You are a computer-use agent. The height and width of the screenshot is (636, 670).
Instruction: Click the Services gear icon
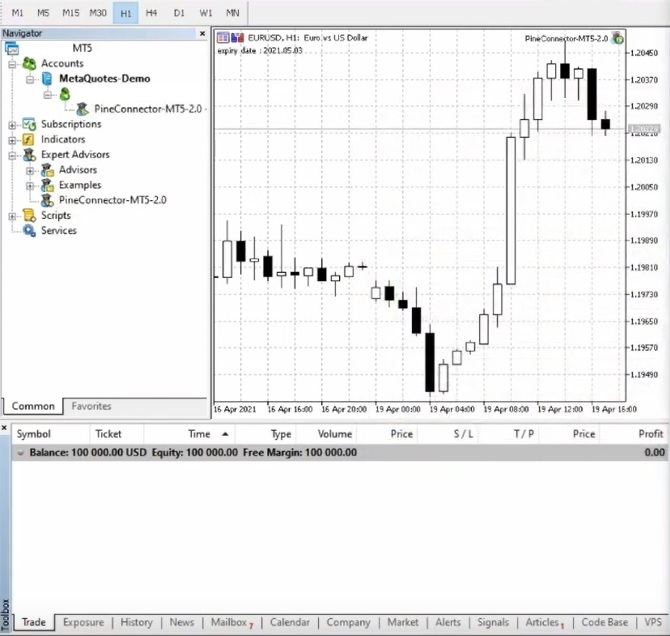click(29, 231)
